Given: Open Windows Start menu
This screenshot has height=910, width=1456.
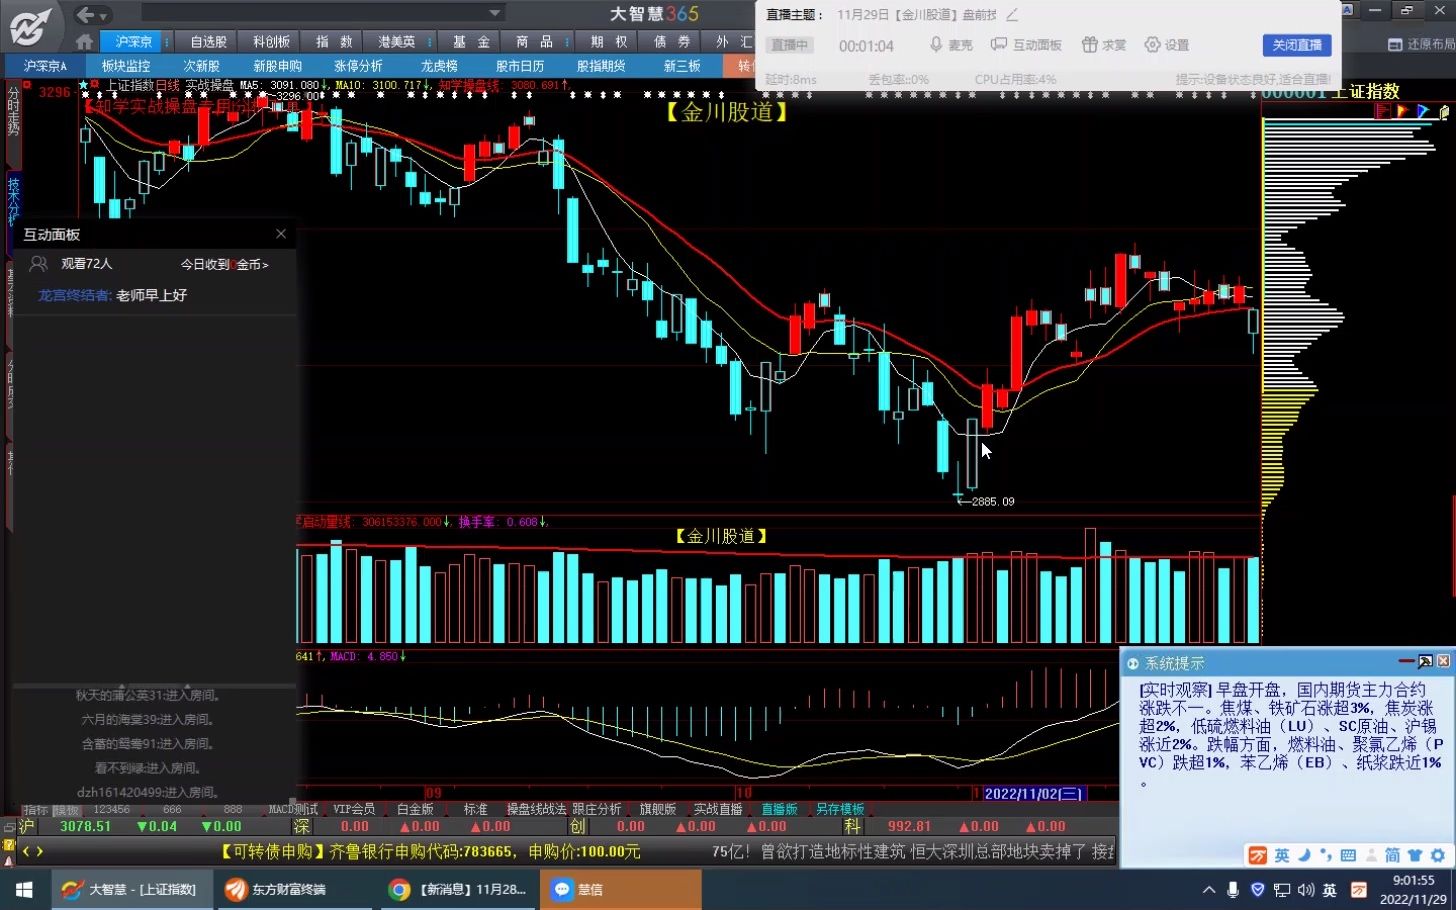Looking at the screenshot, I should (x=24, y=889).
